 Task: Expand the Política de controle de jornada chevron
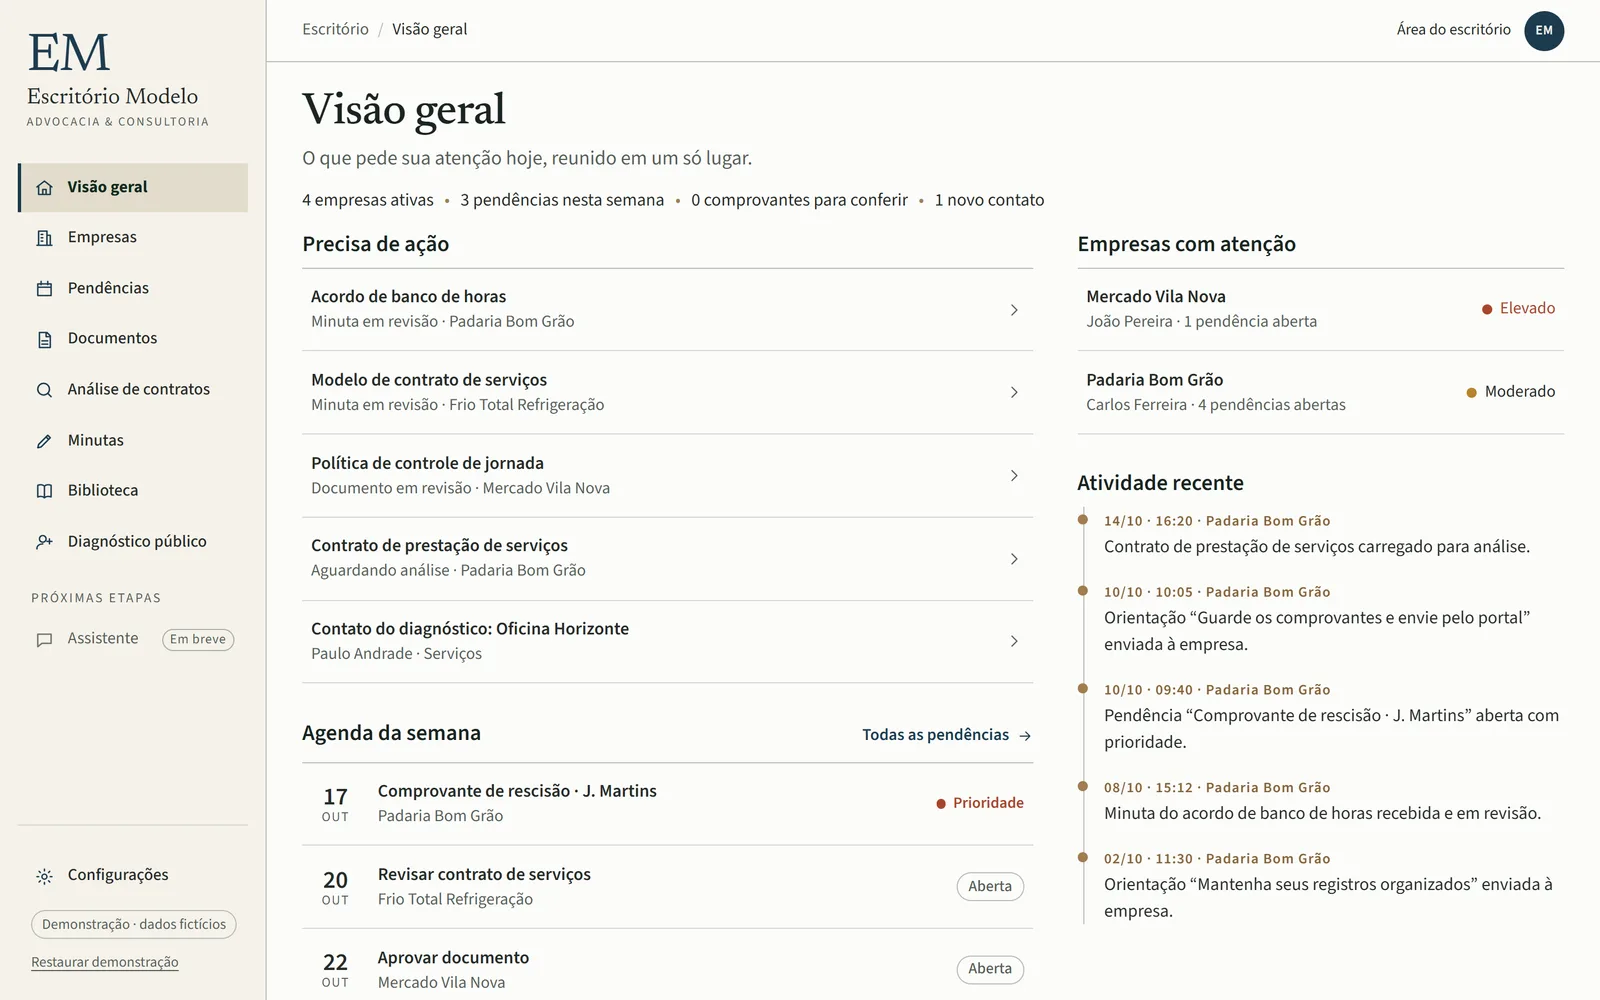point(1014,476)
